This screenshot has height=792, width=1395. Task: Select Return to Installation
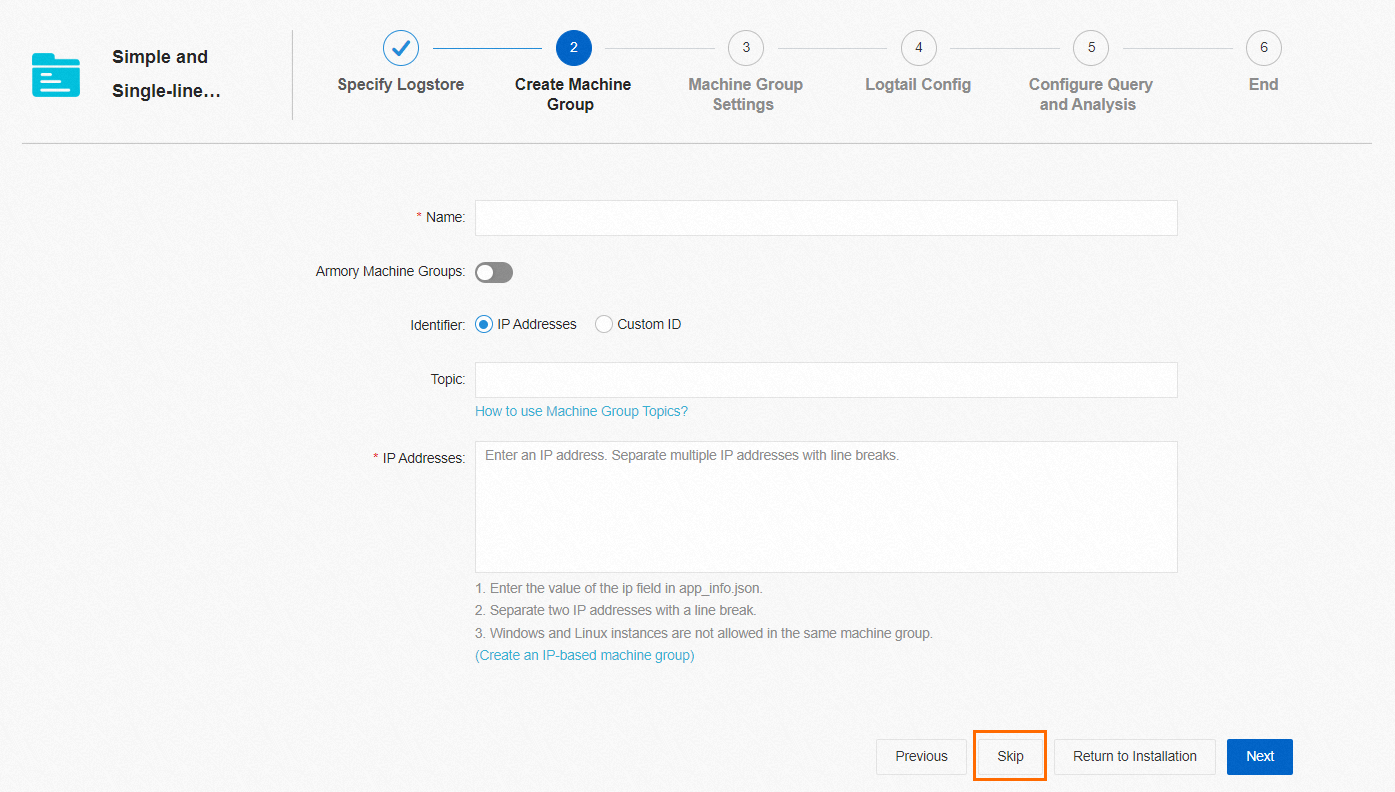(1134, 756)
